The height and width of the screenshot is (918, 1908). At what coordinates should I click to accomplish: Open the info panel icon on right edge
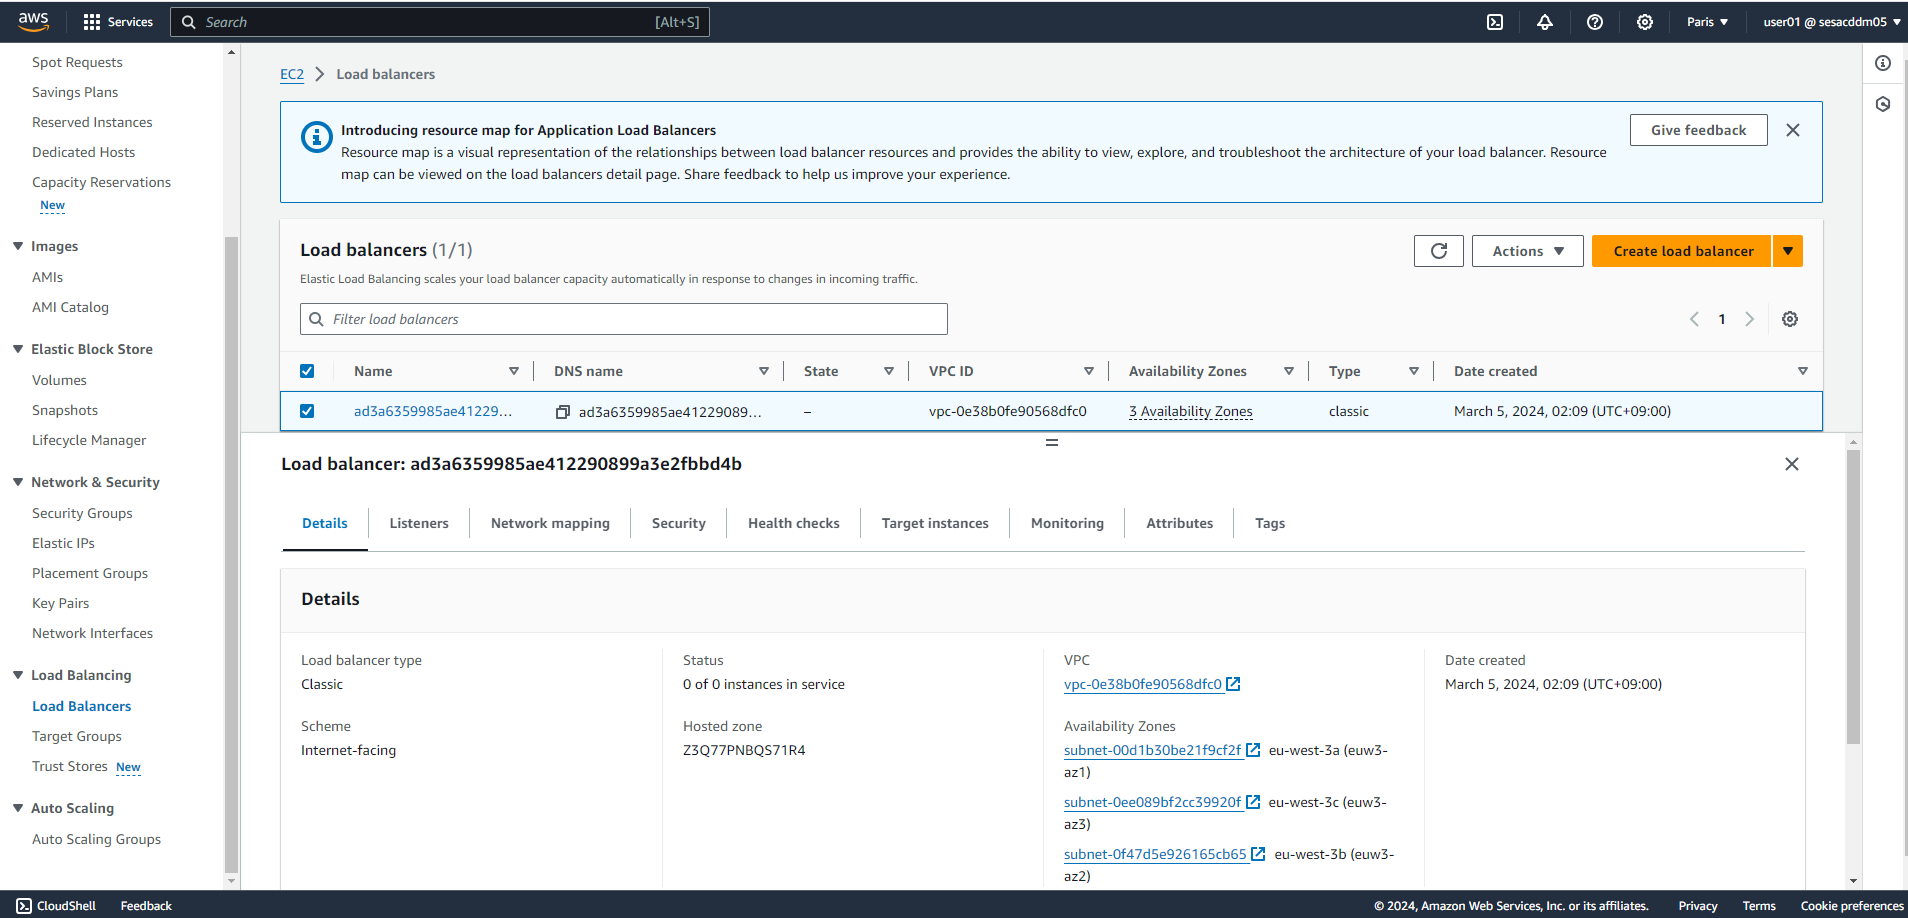coord(1883,63)
